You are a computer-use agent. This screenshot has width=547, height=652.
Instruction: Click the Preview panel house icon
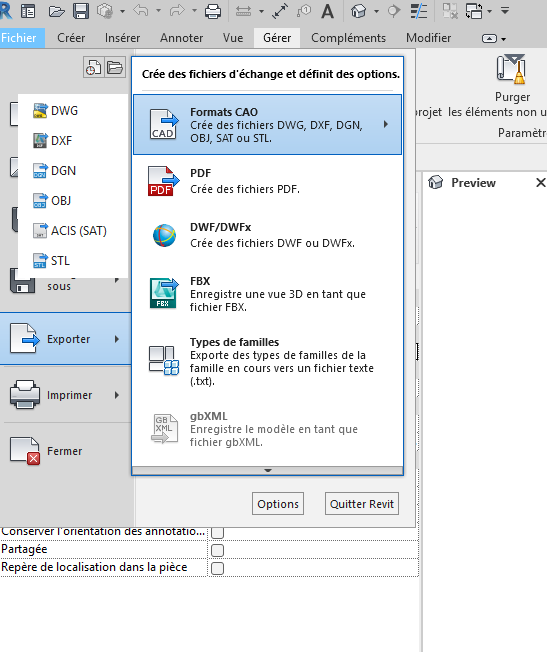point(436,182)
